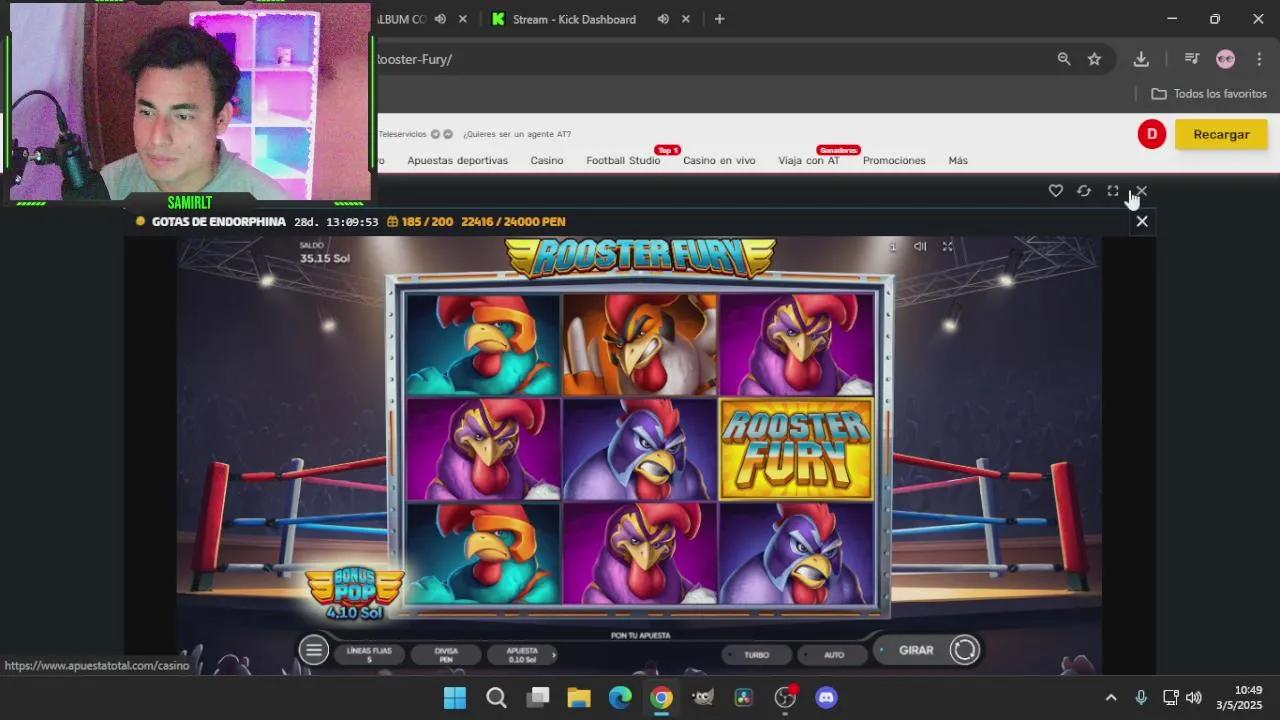The image size is (1280, 720).
Task: Open the Windows Start menu
Action: (454, 697)
